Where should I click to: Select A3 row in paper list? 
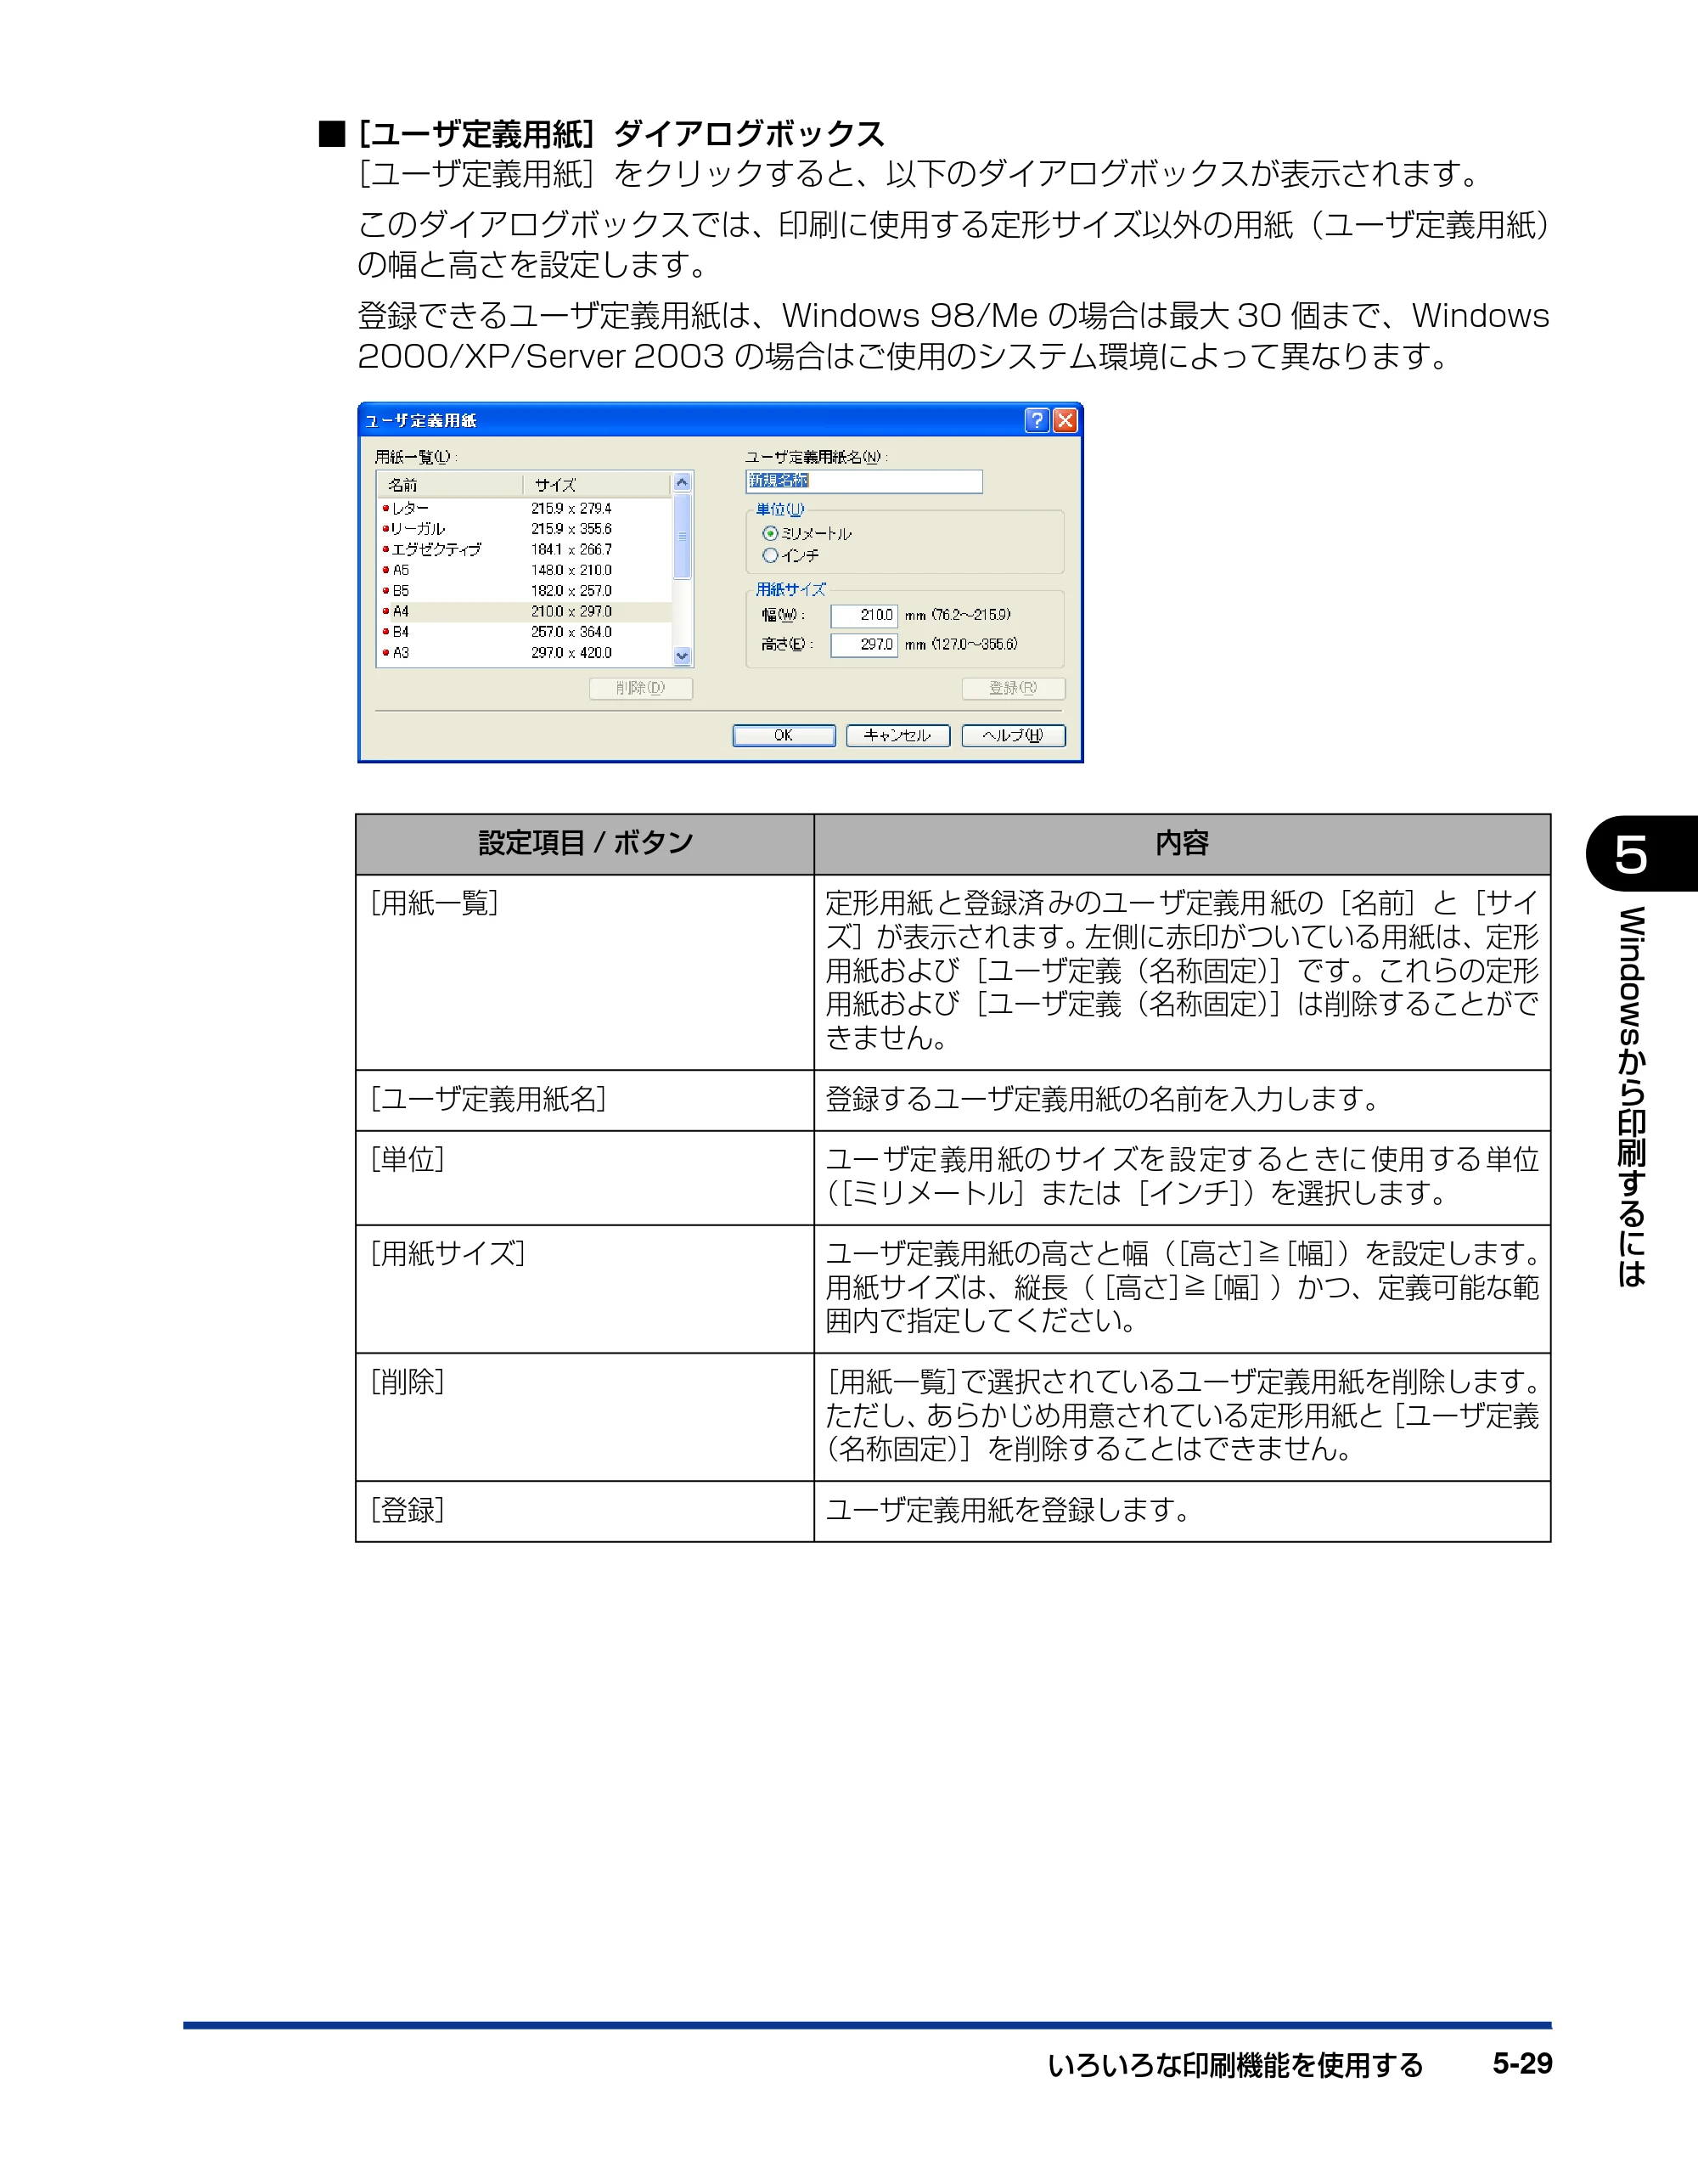pyautogui.click(x=525, y=653)
